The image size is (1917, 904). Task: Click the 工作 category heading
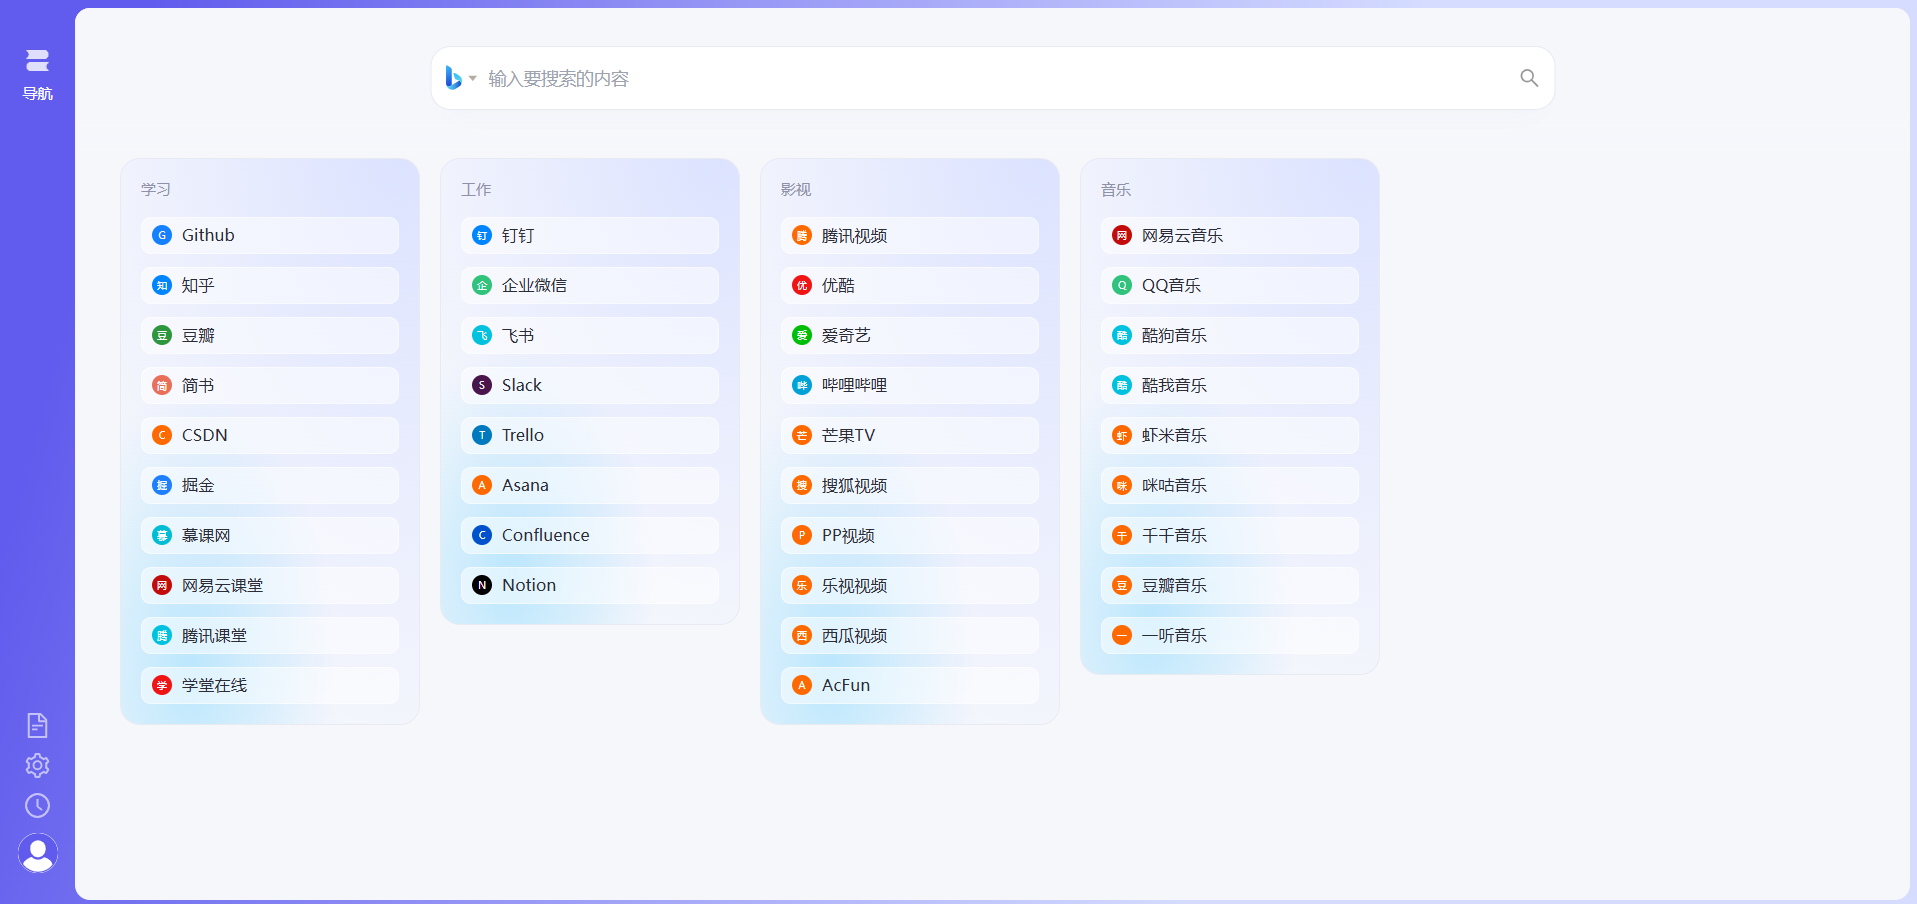coord(476,189)
